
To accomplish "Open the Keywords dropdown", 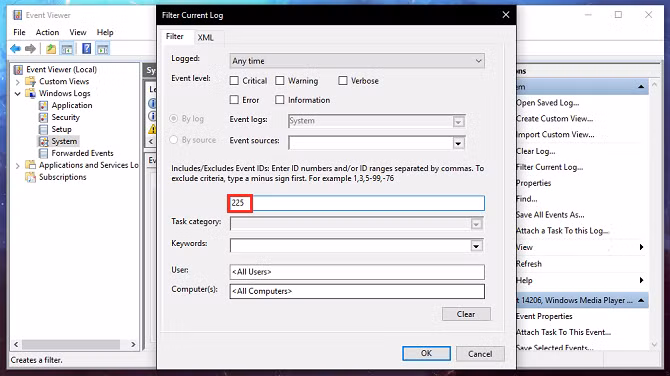I will coord(476,246).
